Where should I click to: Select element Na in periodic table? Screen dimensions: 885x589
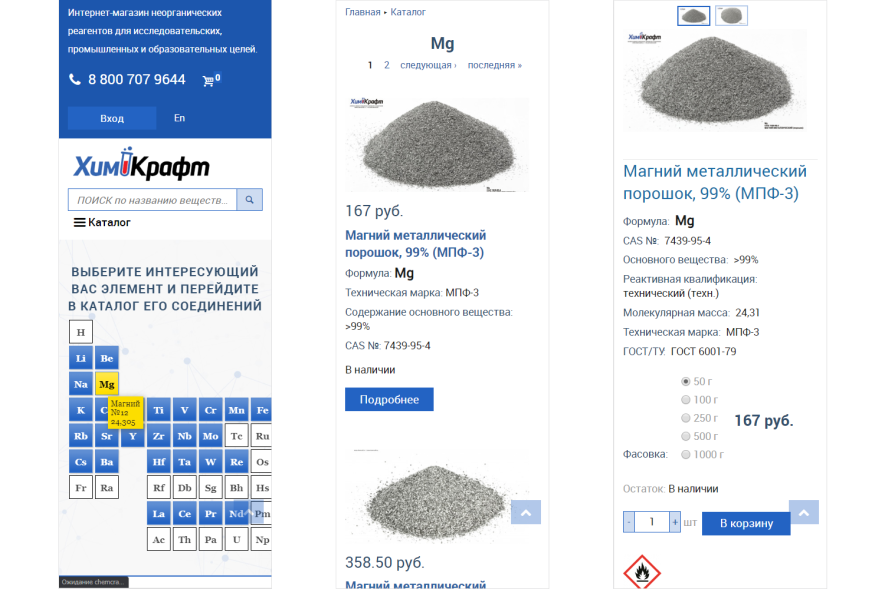pyautogui.click(x=81, y=384)
